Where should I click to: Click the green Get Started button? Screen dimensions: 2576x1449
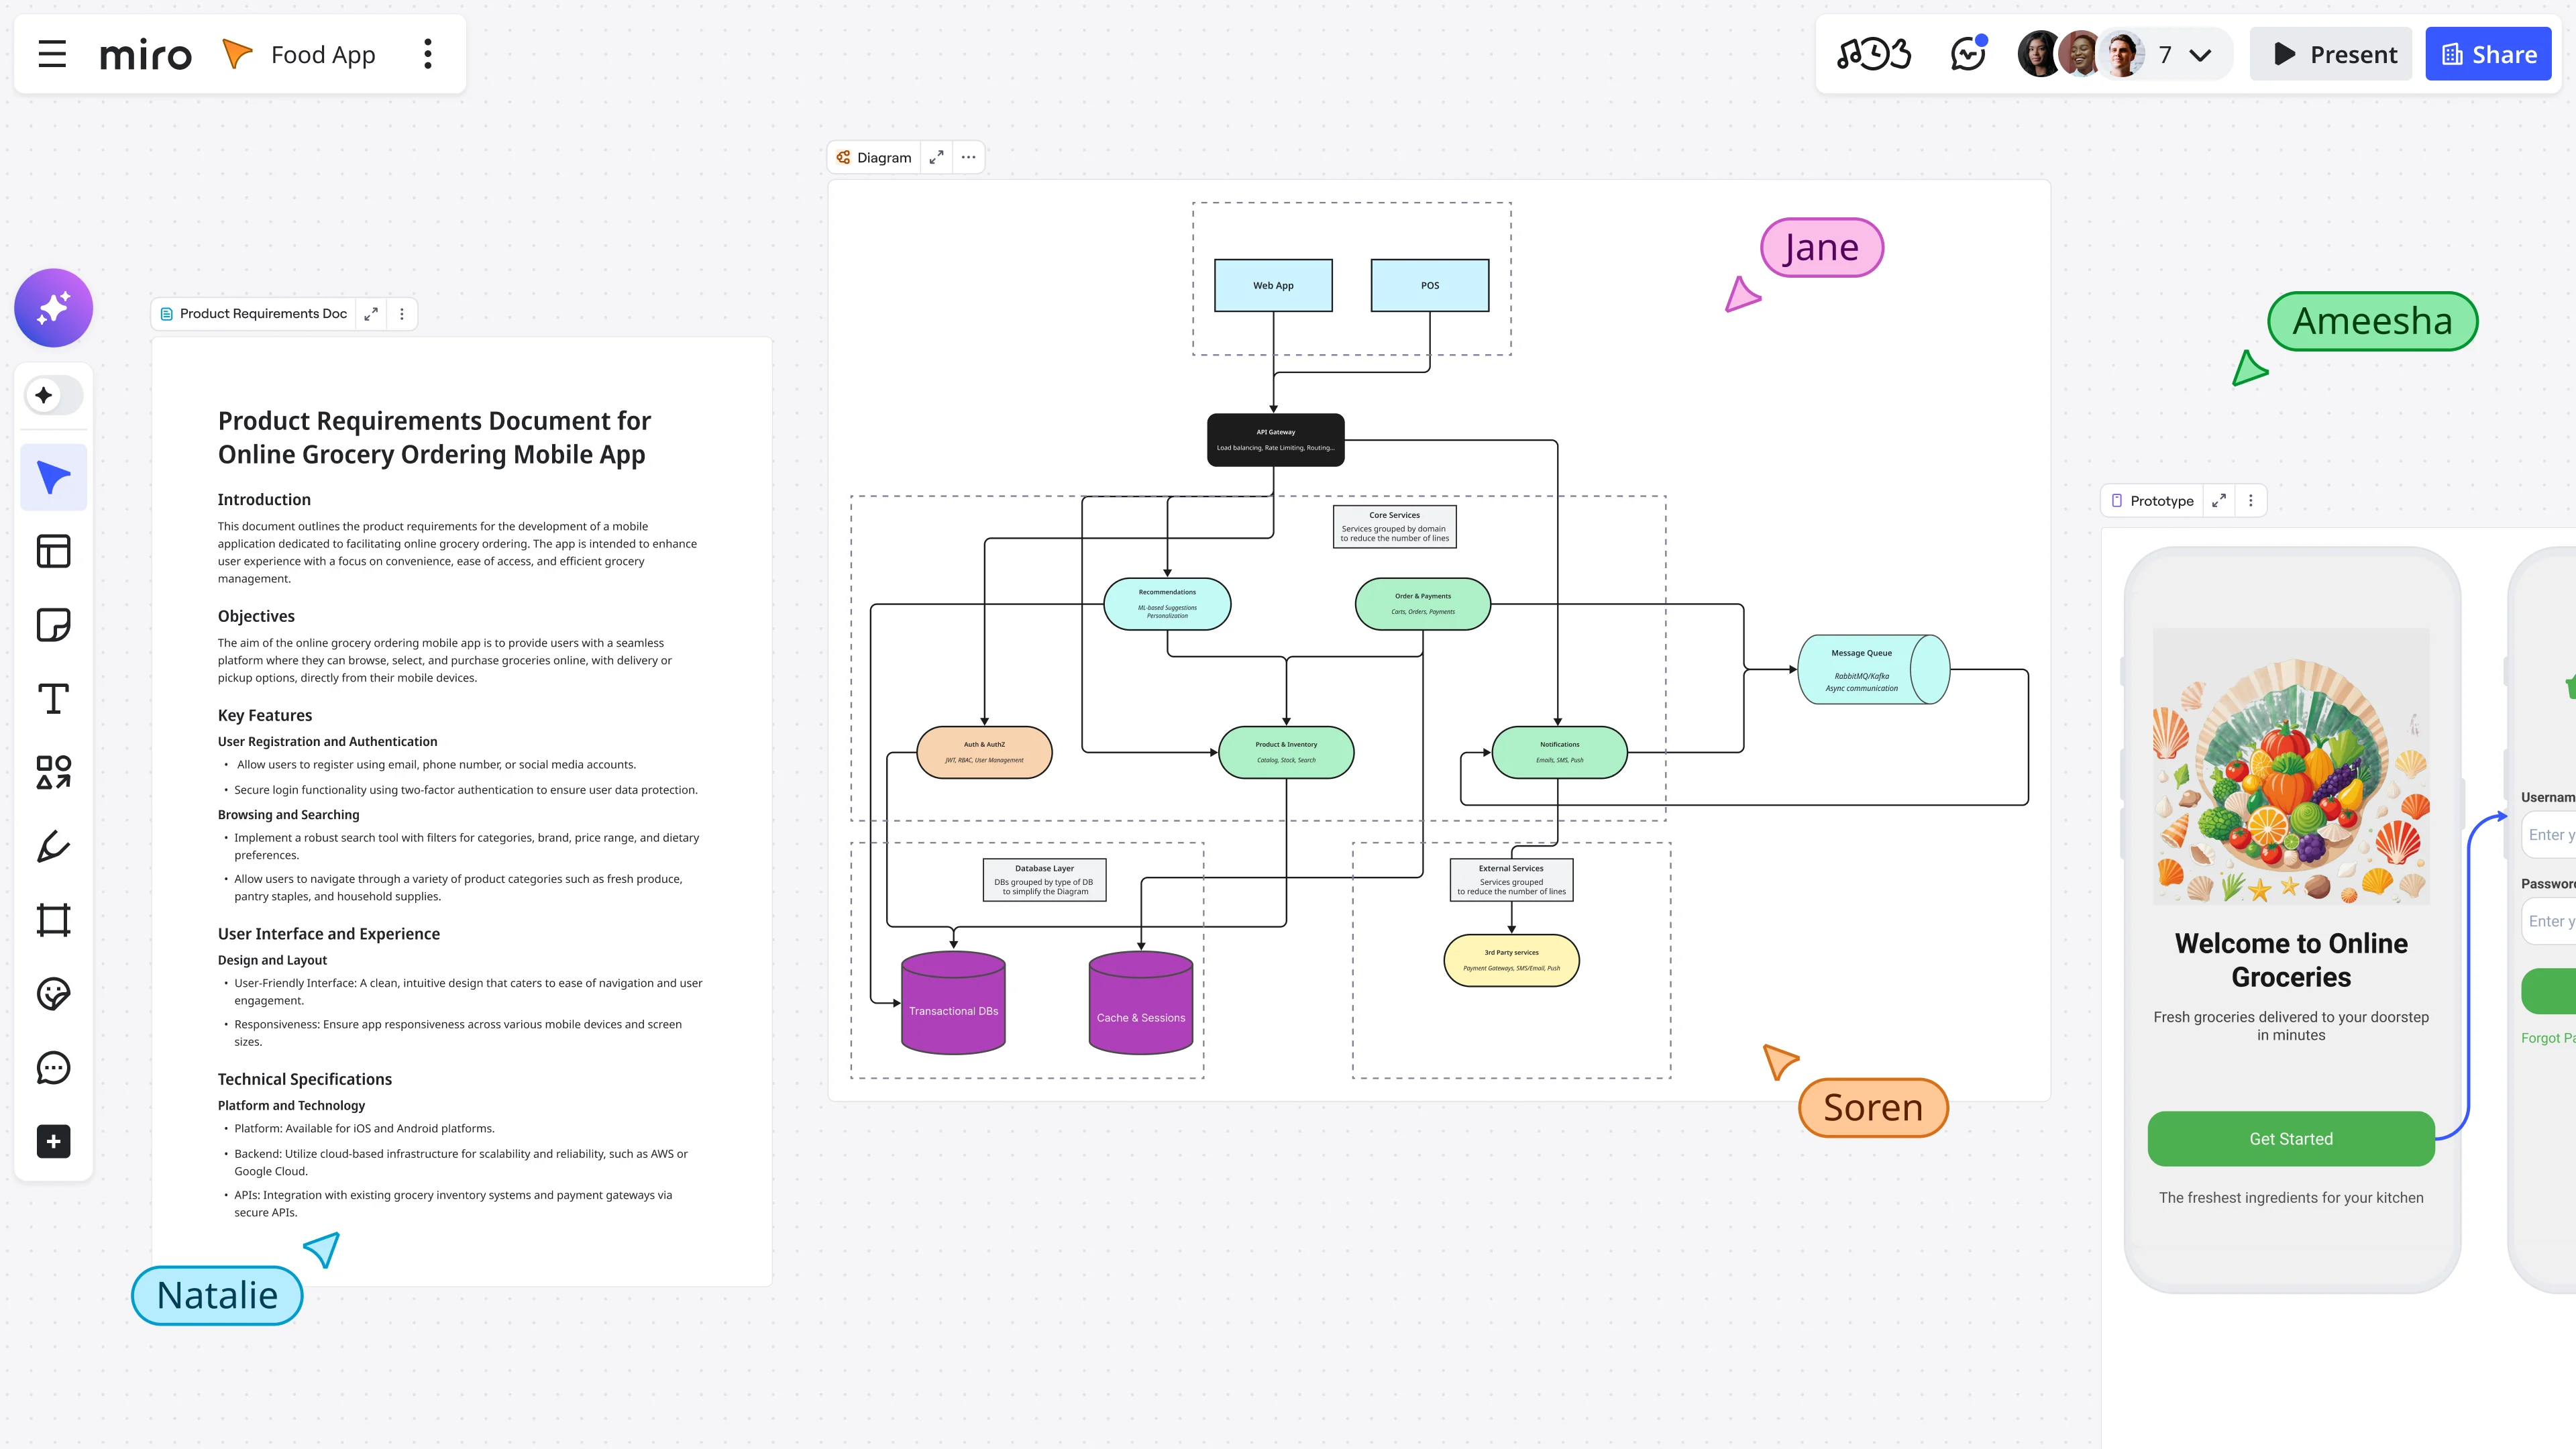pos(2290,1139)
